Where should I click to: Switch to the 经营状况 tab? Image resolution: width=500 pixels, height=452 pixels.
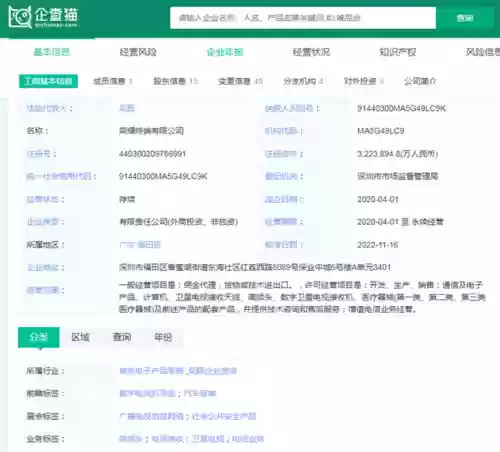[311, 52]
